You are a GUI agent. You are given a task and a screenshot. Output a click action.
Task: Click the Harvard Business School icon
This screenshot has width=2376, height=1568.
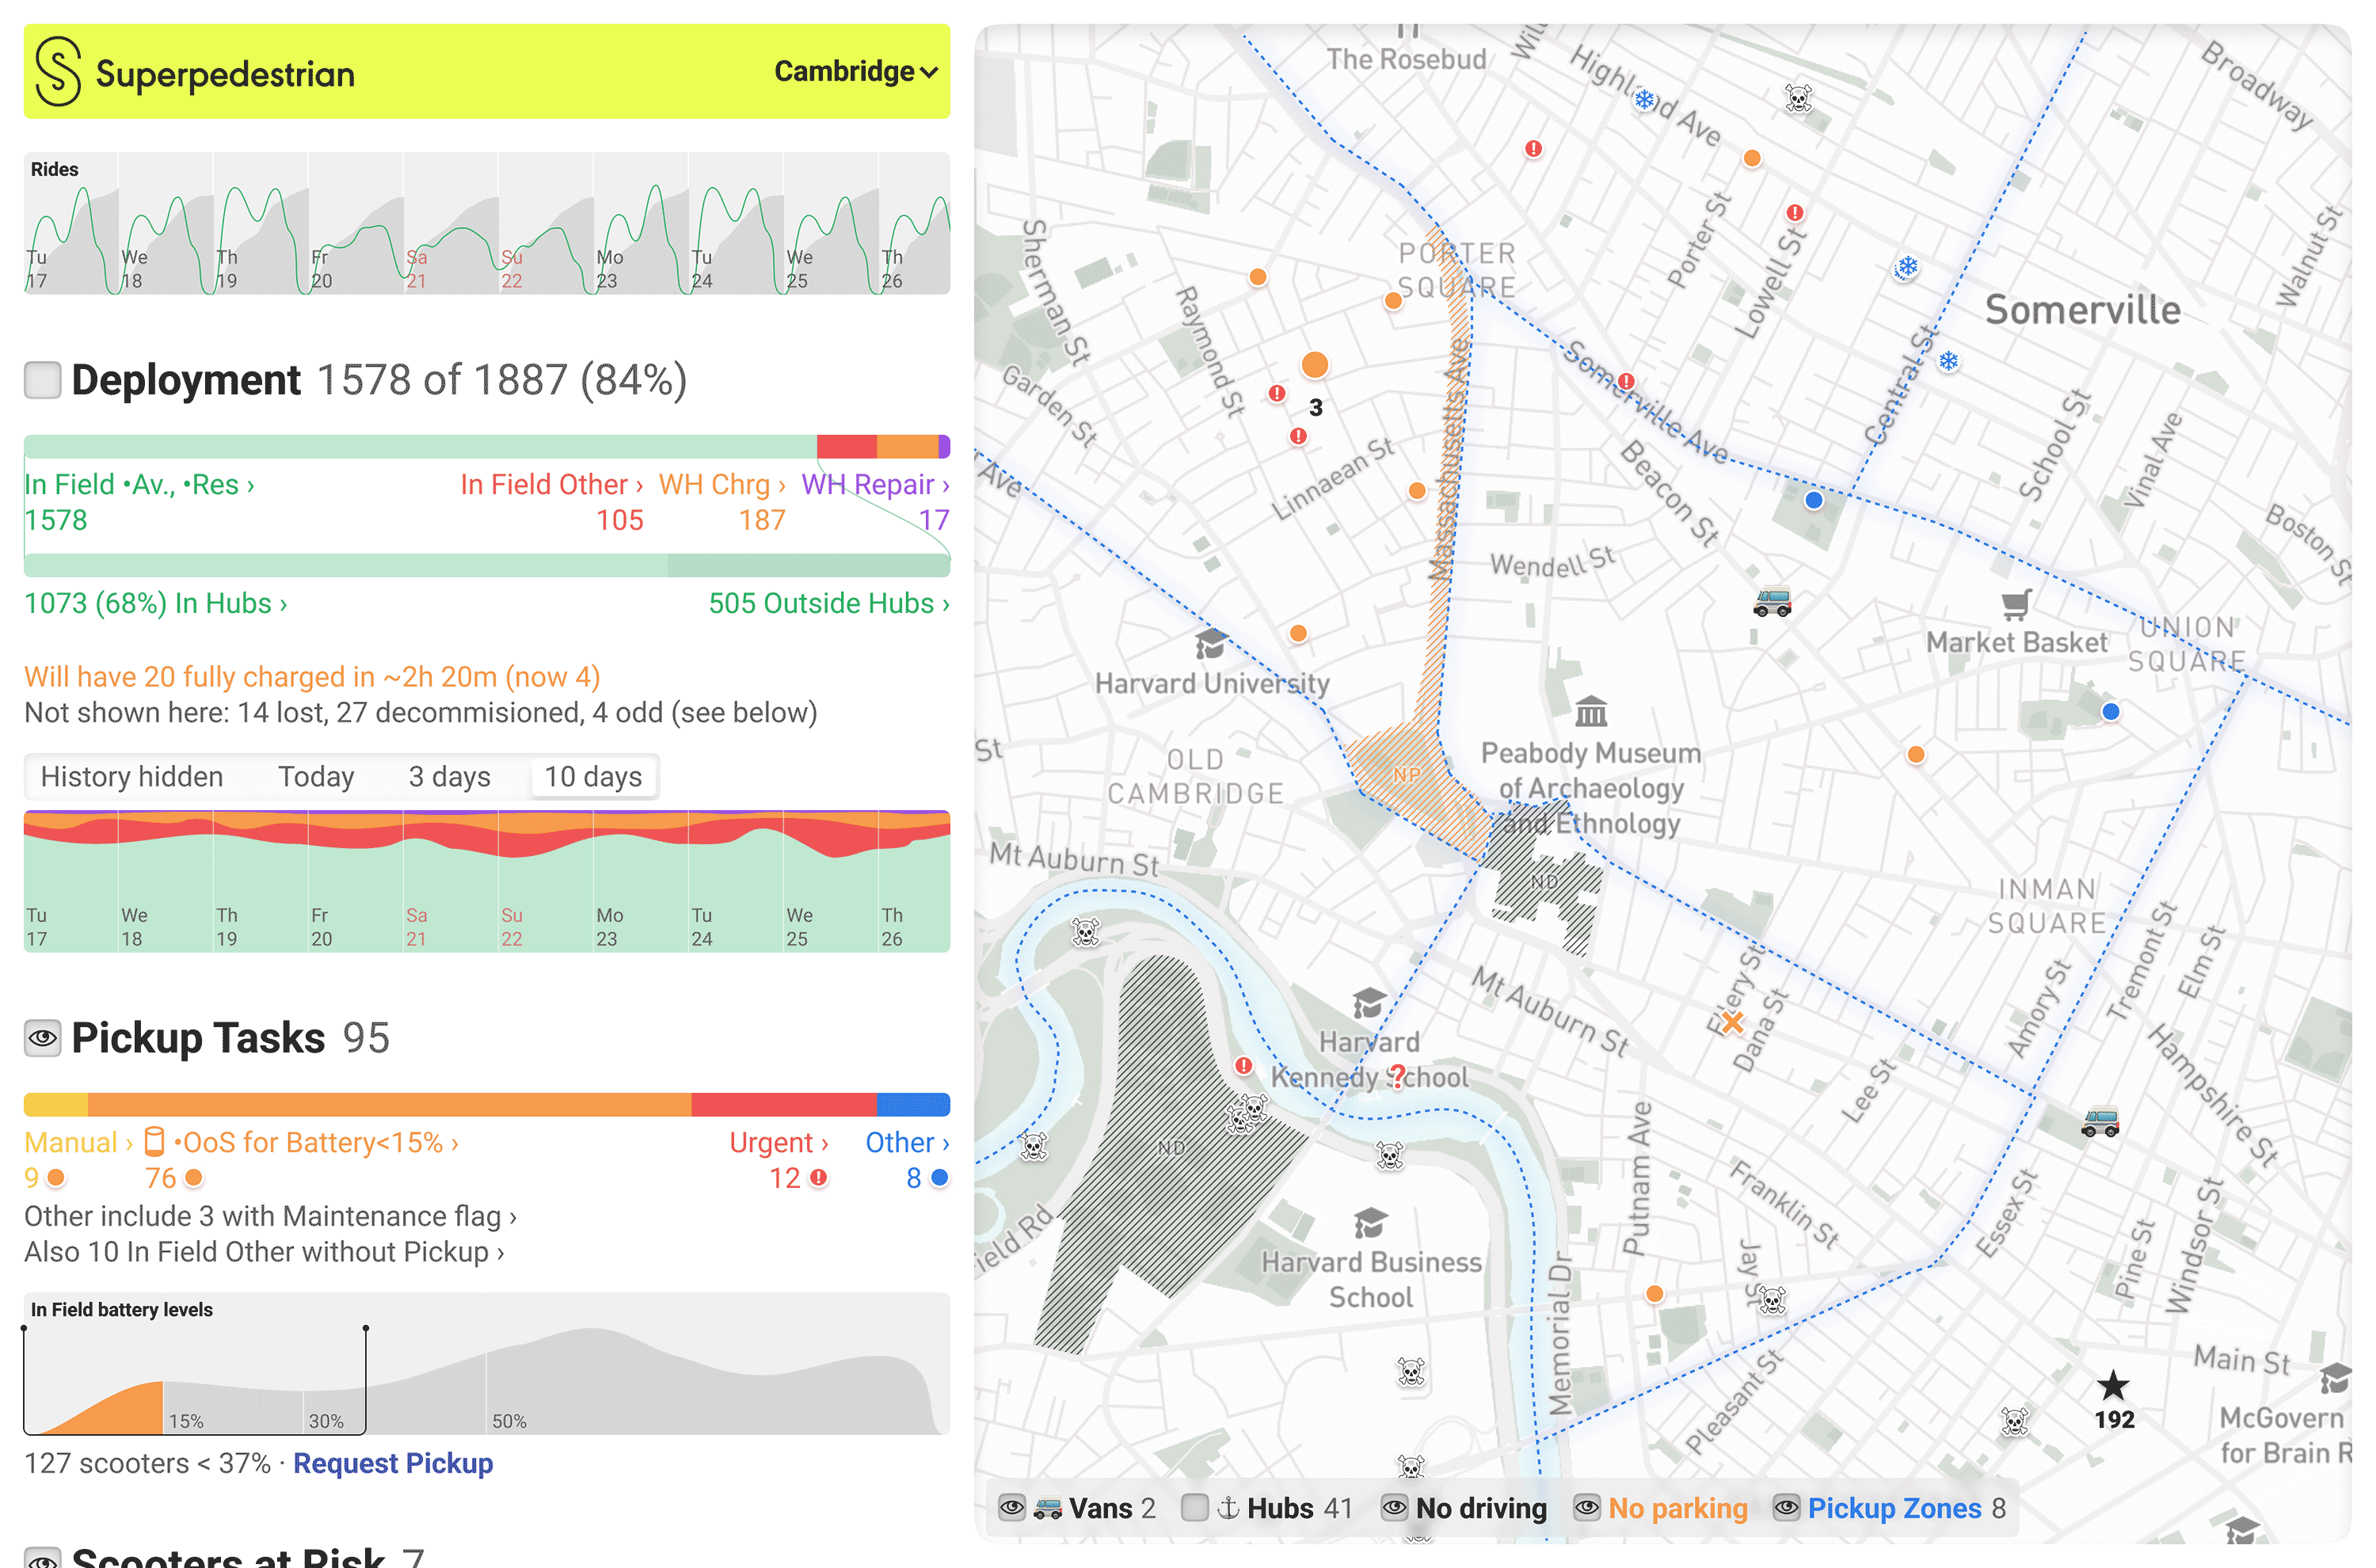tap(1370, 1221)
